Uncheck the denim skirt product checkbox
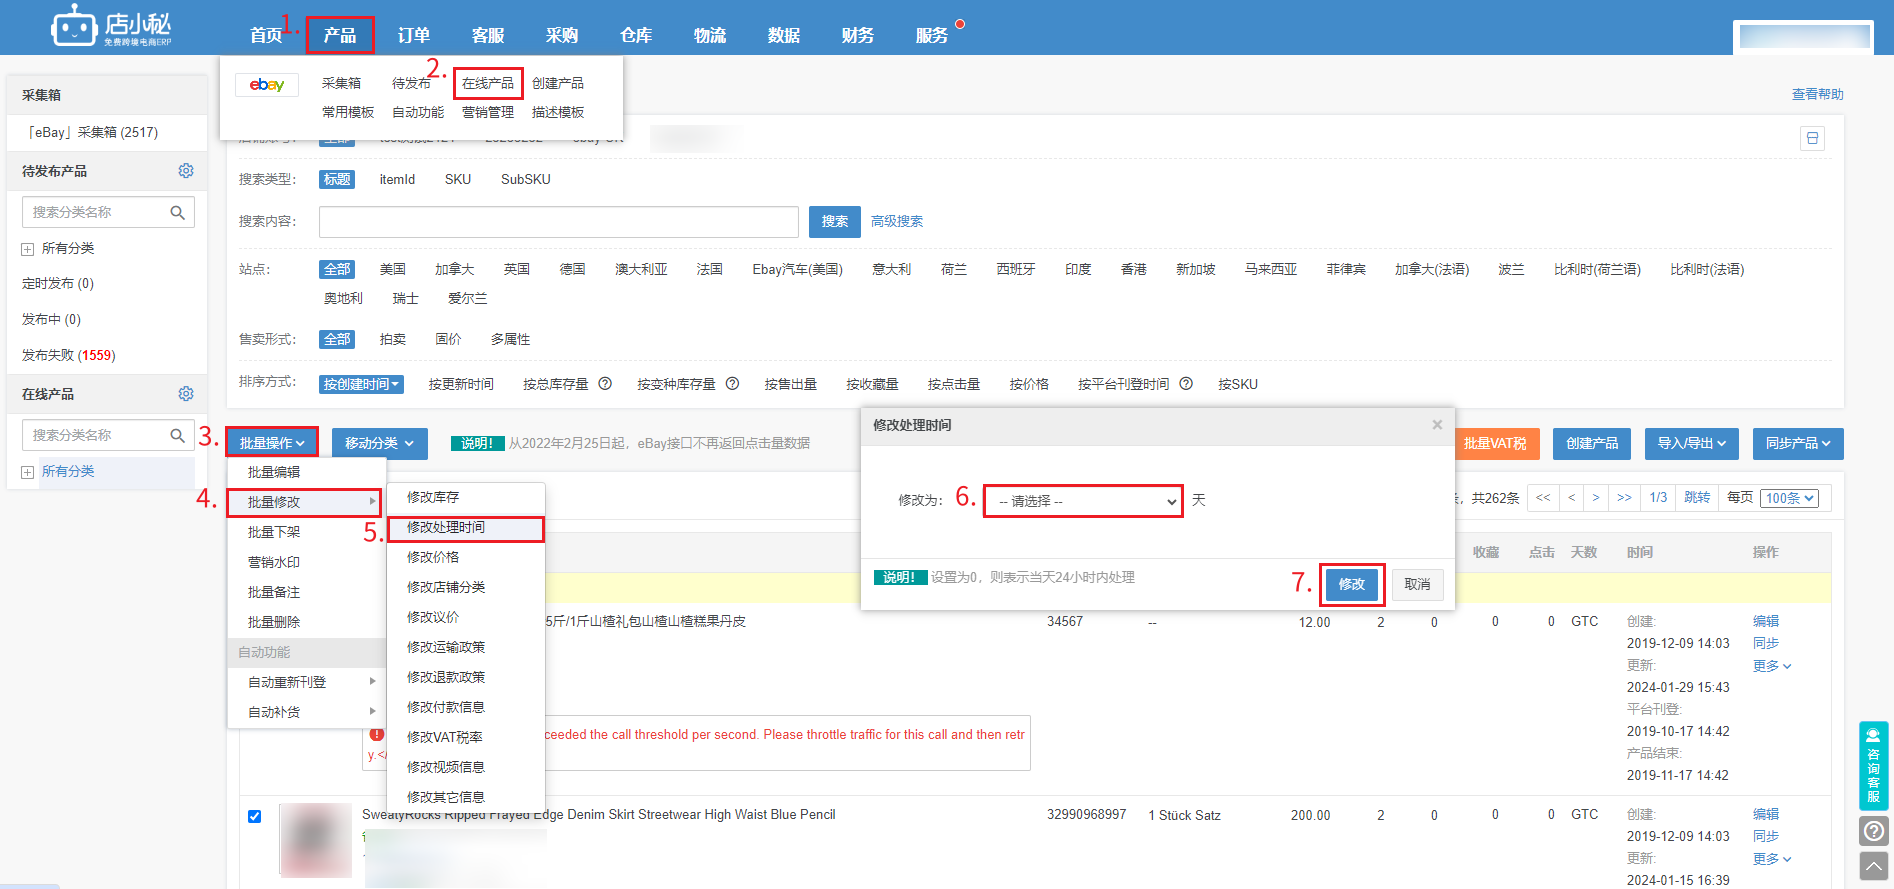The image size is (1894, 889). (255, 816)
